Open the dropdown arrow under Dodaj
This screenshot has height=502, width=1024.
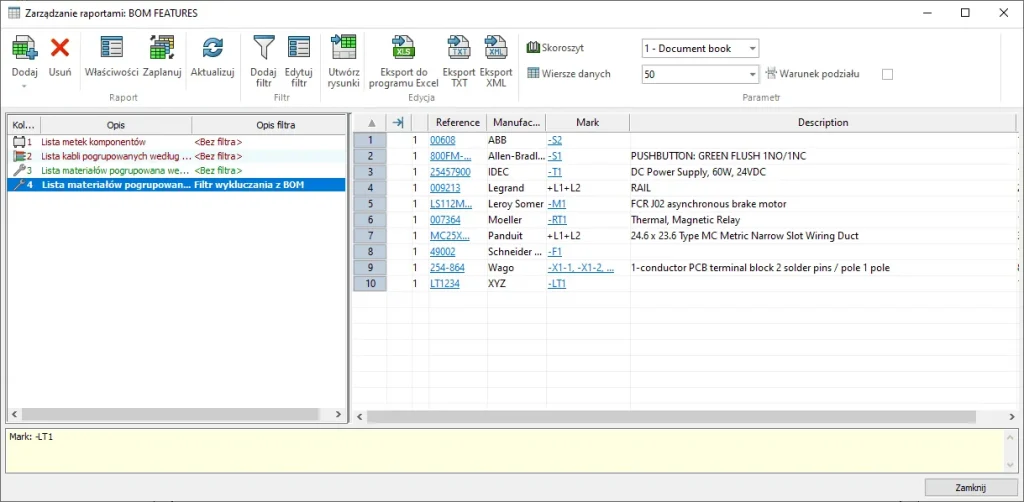[25, 86]
